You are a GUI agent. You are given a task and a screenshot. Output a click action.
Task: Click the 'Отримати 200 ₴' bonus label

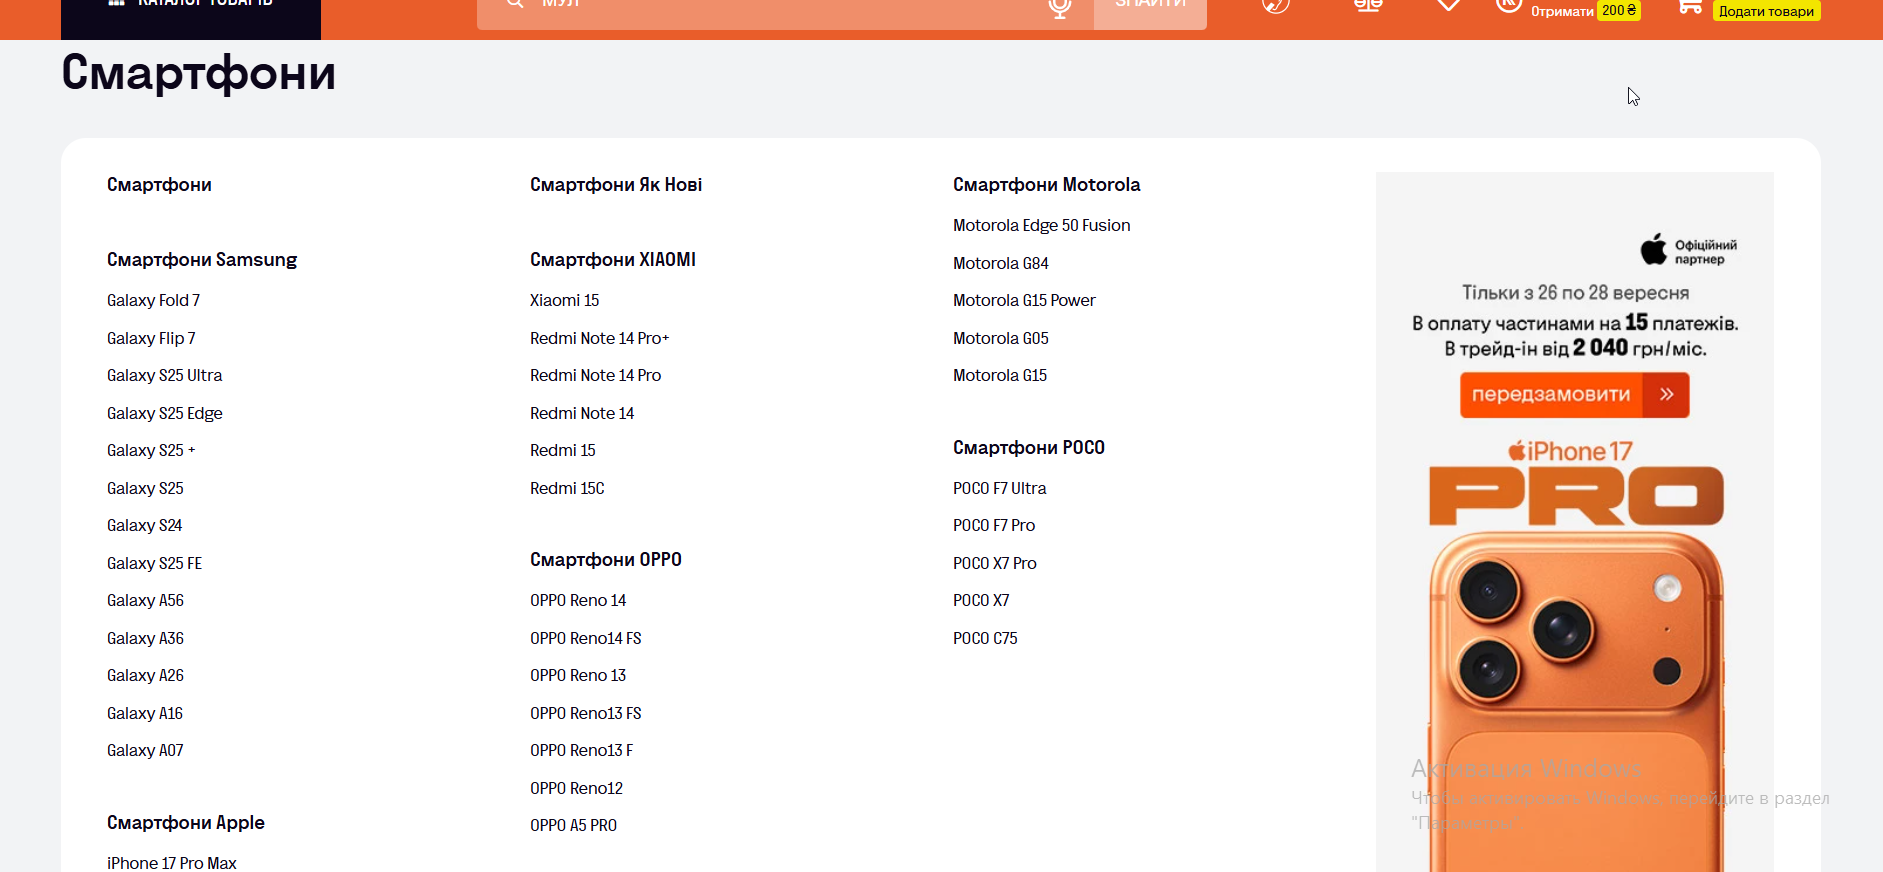pyautogui.click(x=1586, y=11)
